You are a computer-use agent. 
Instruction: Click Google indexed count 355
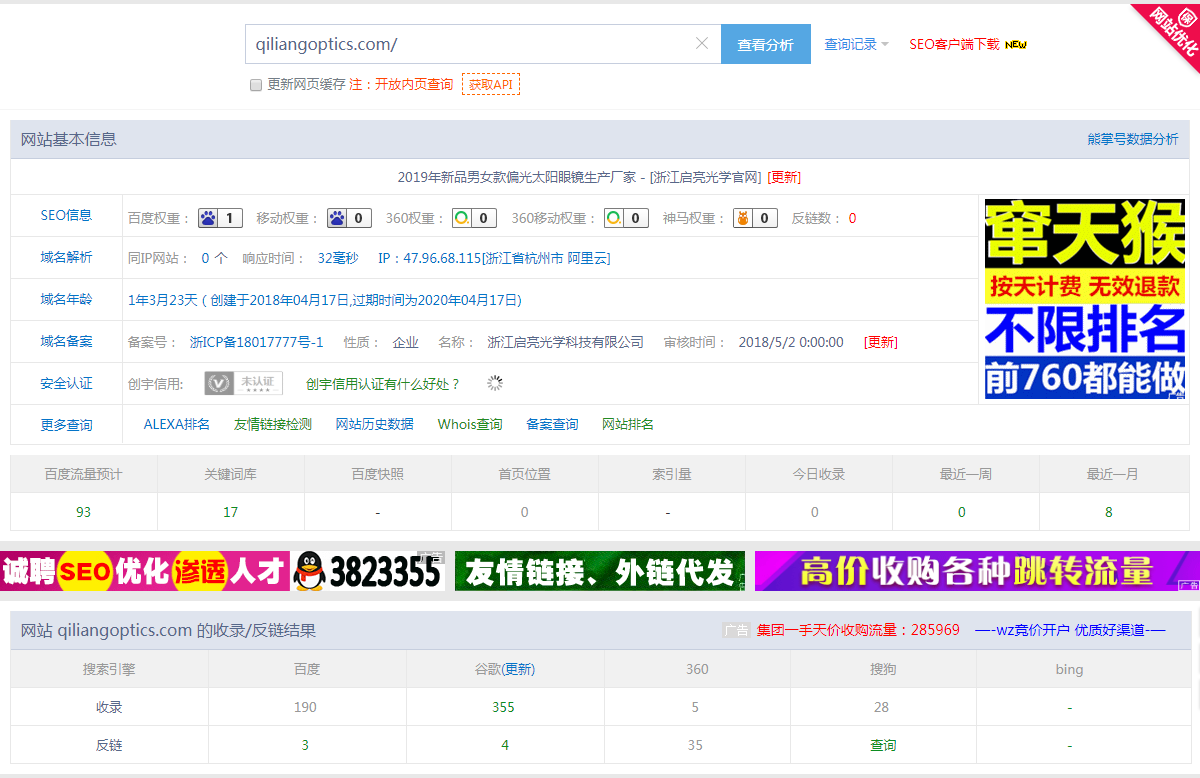click(x=504, y=707)
